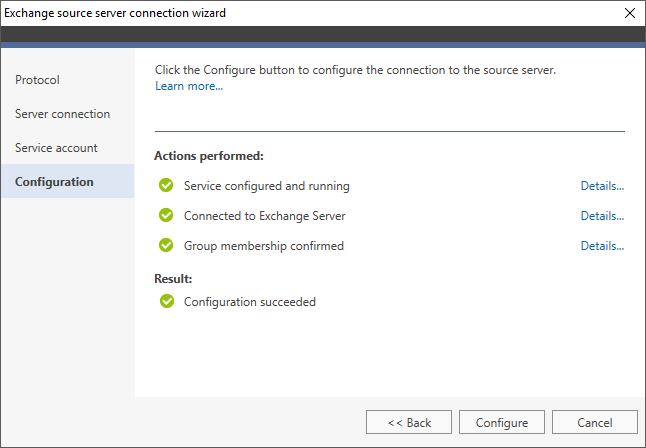This screenshot has height=448, width=646.
Task: Go back with the << Back button
Action: point(409,422)
